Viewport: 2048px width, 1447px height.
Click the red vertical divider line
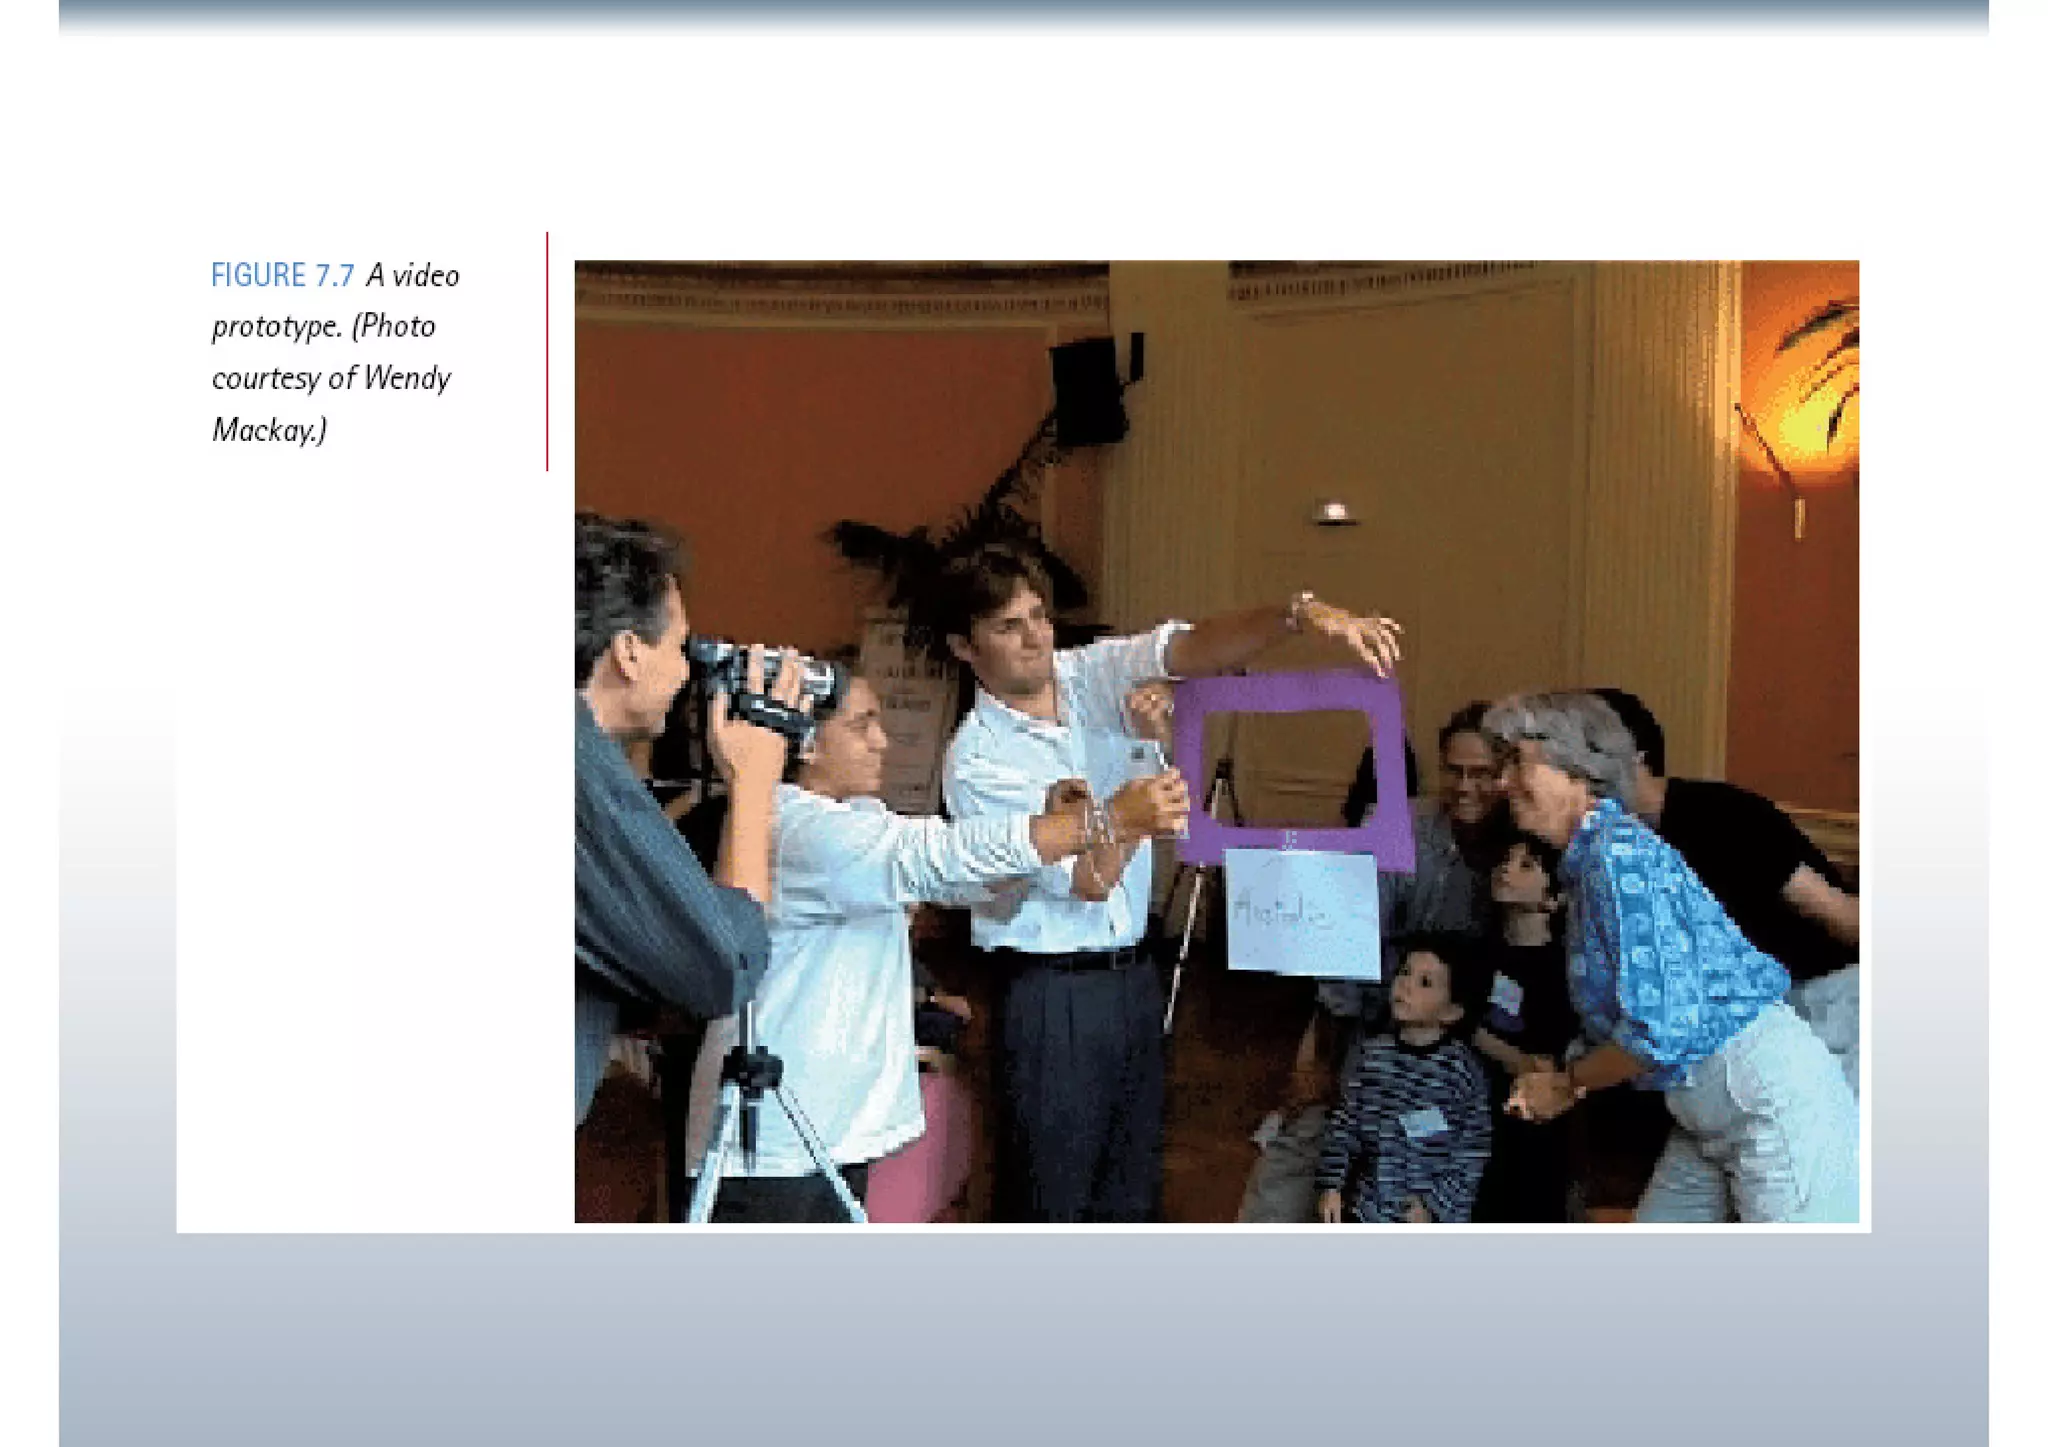click(x=547, y=351)
